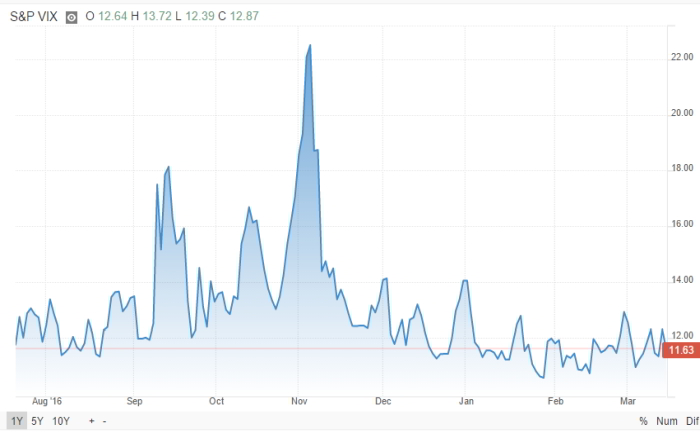Click the 22.00 price axis label
Image resolution: width=700 pixels, height=440 pixels.
(x=682, y=57)
